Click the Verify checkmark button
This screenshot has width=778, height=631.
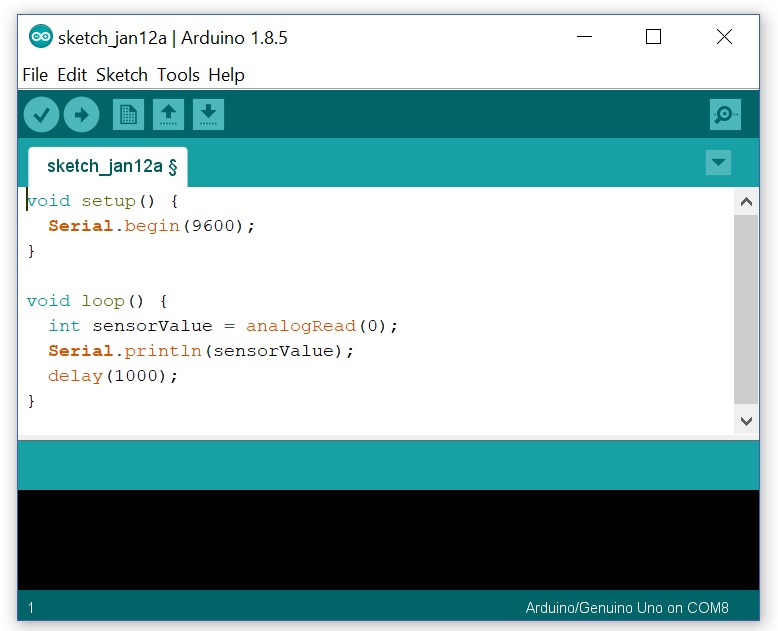41,115
